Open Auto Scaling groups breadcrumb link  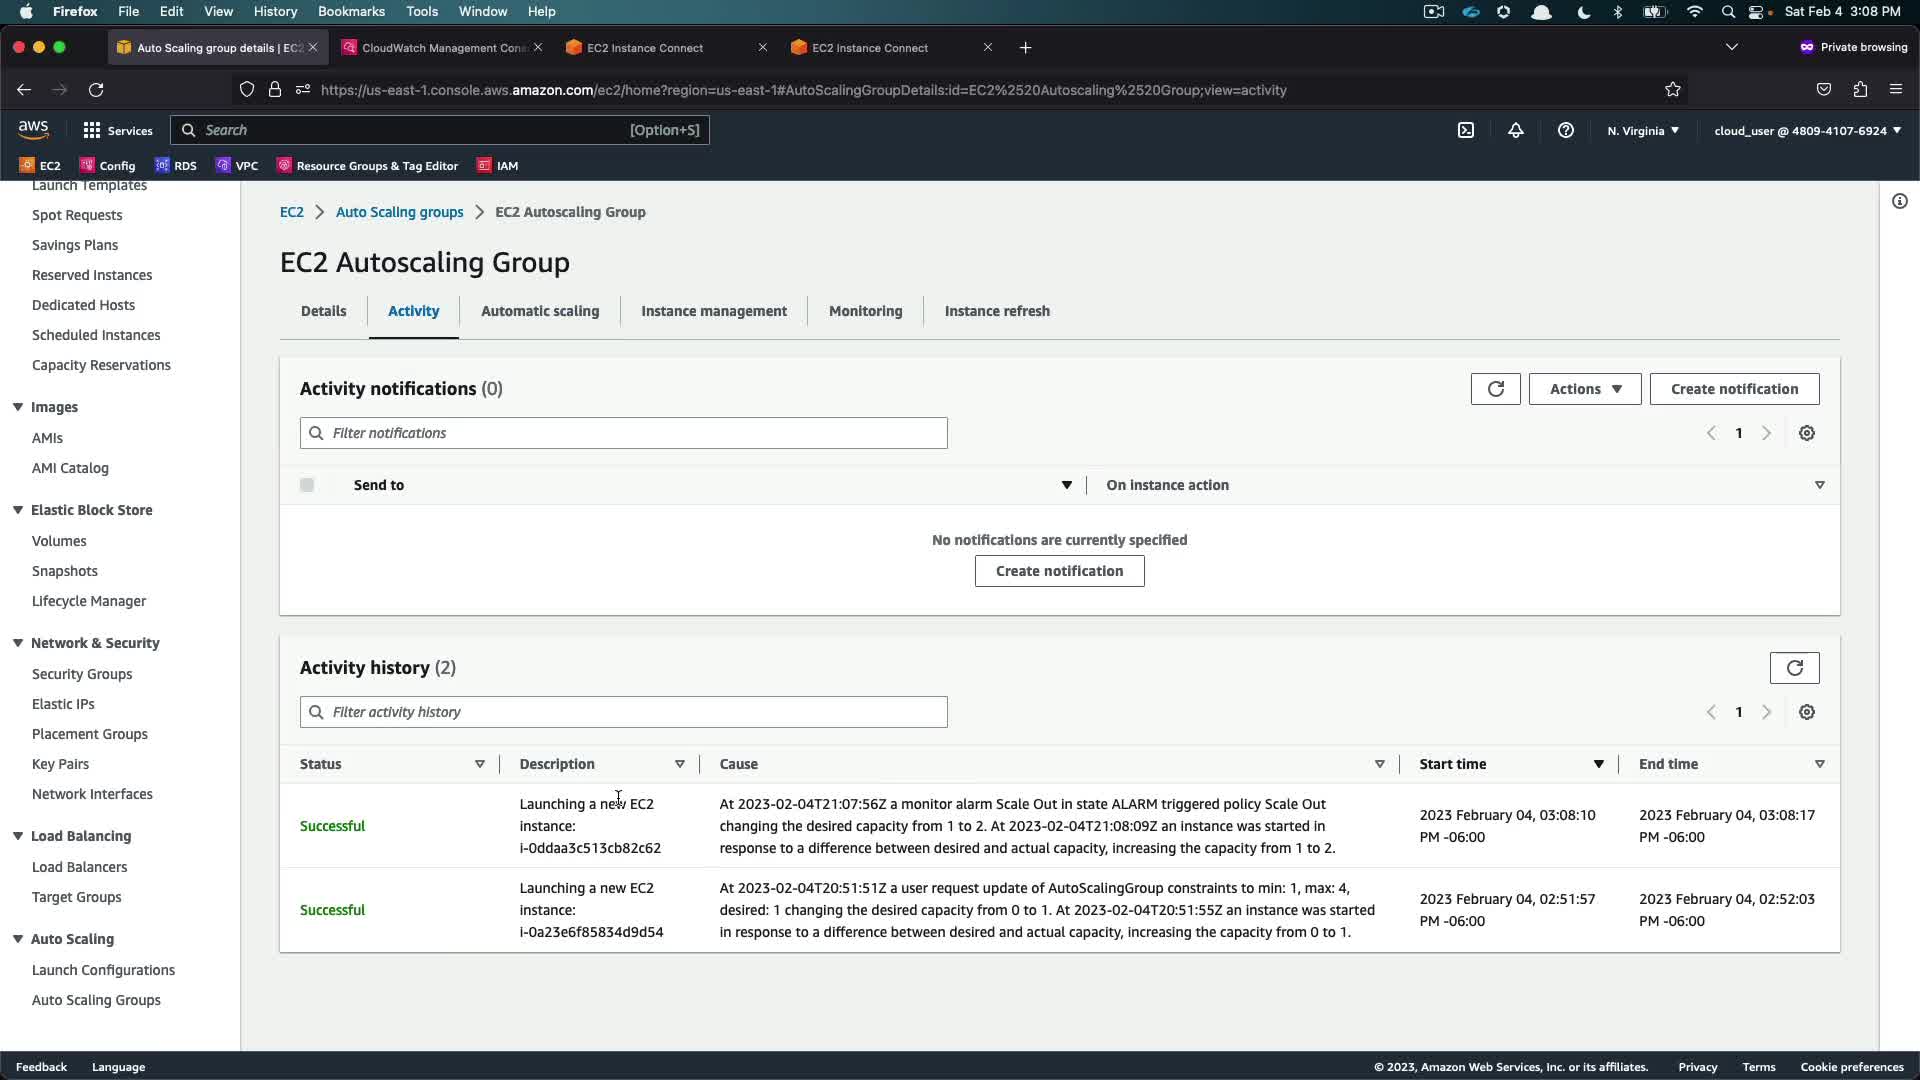399,212
